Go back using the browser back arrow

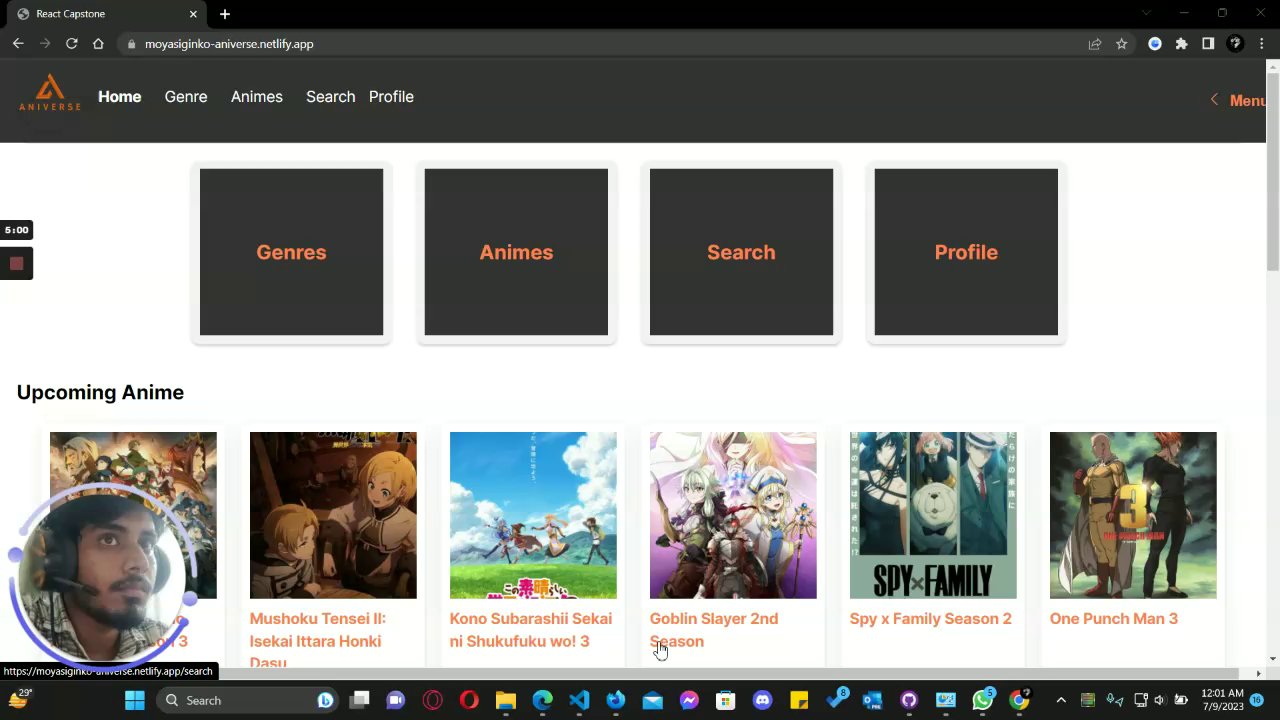tap(18, 44)
